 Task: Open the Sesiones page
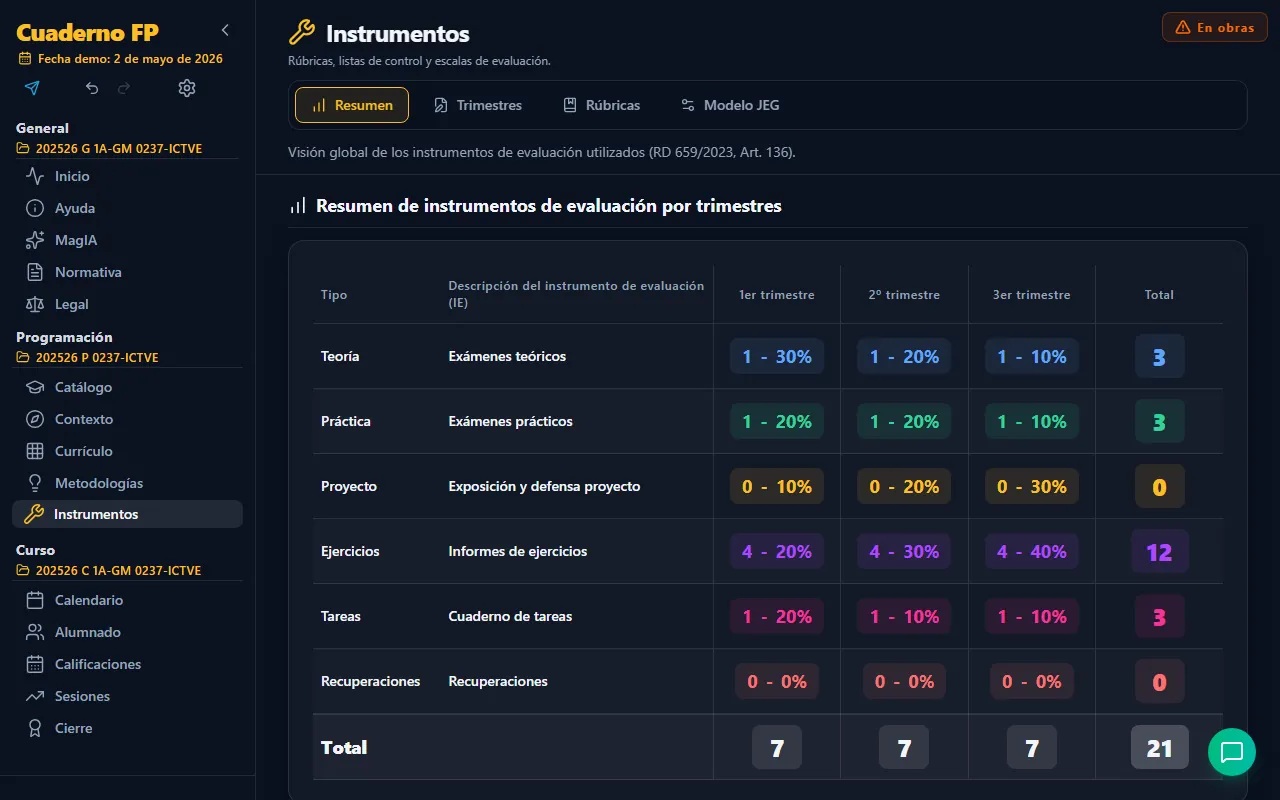[127, 696]
